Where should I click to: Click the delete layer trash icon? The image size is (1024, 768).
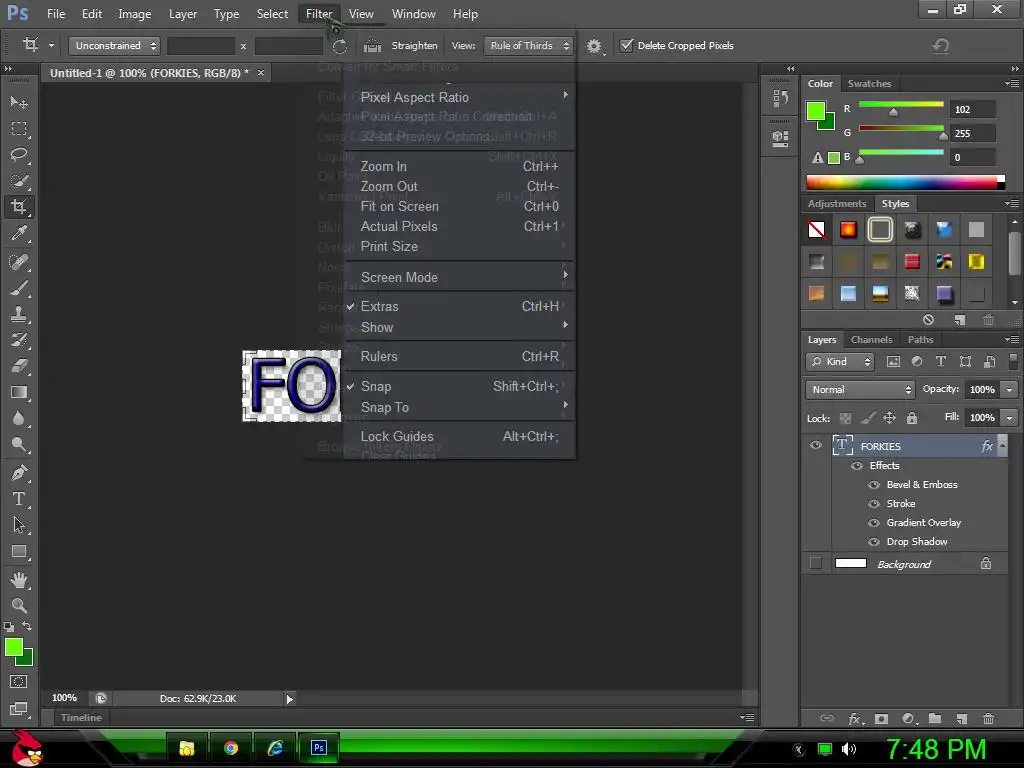(988, 718)
